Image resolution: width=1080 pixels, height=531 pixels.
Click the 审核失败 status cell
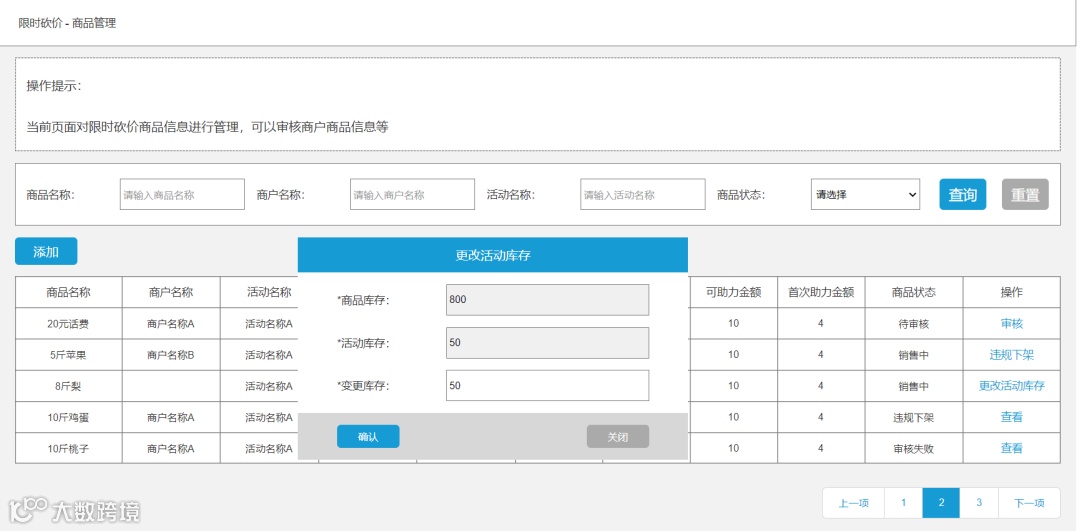914,448
